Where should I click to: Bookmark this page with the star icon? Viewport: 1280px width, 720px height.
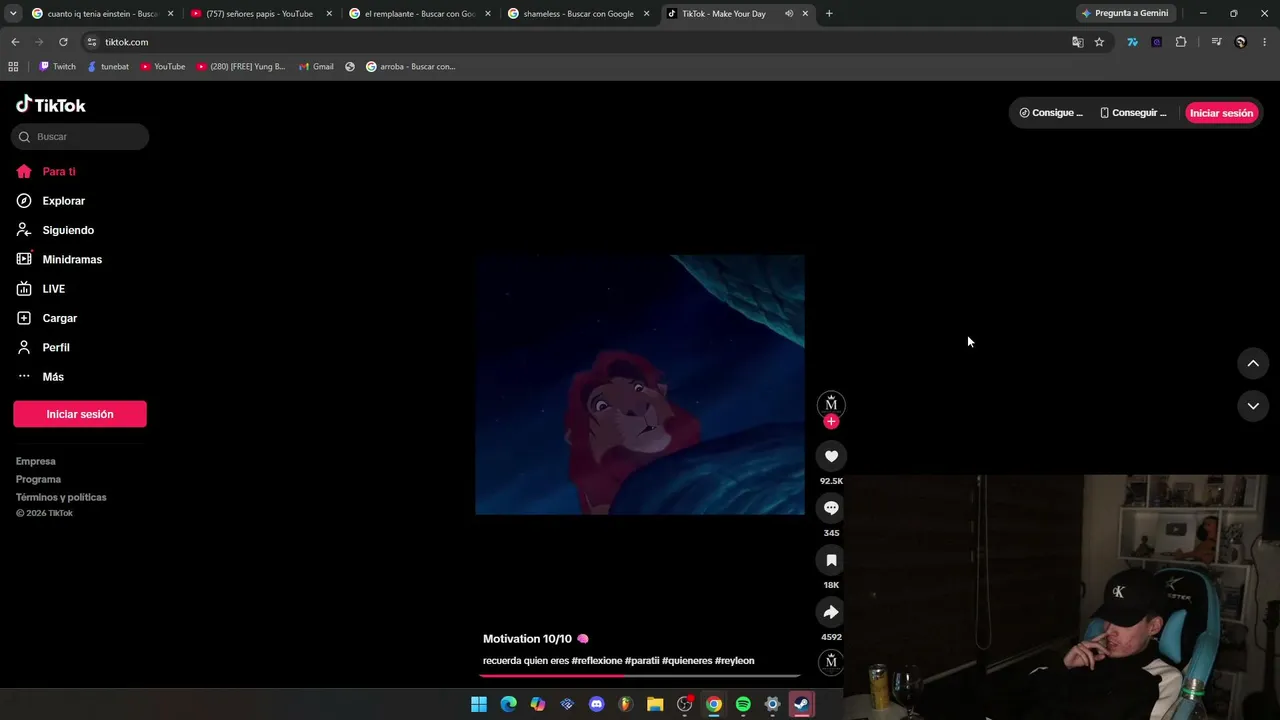coord(1099,42)
